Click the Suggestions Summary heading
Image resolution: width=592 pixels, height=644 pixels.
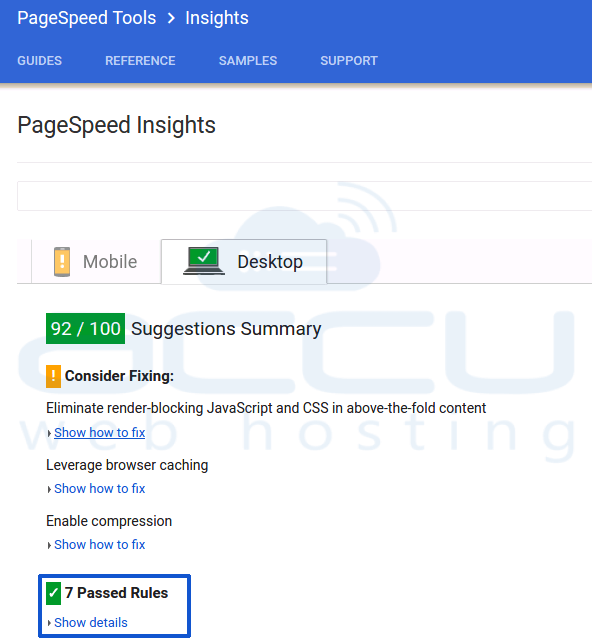click(226, 329)
